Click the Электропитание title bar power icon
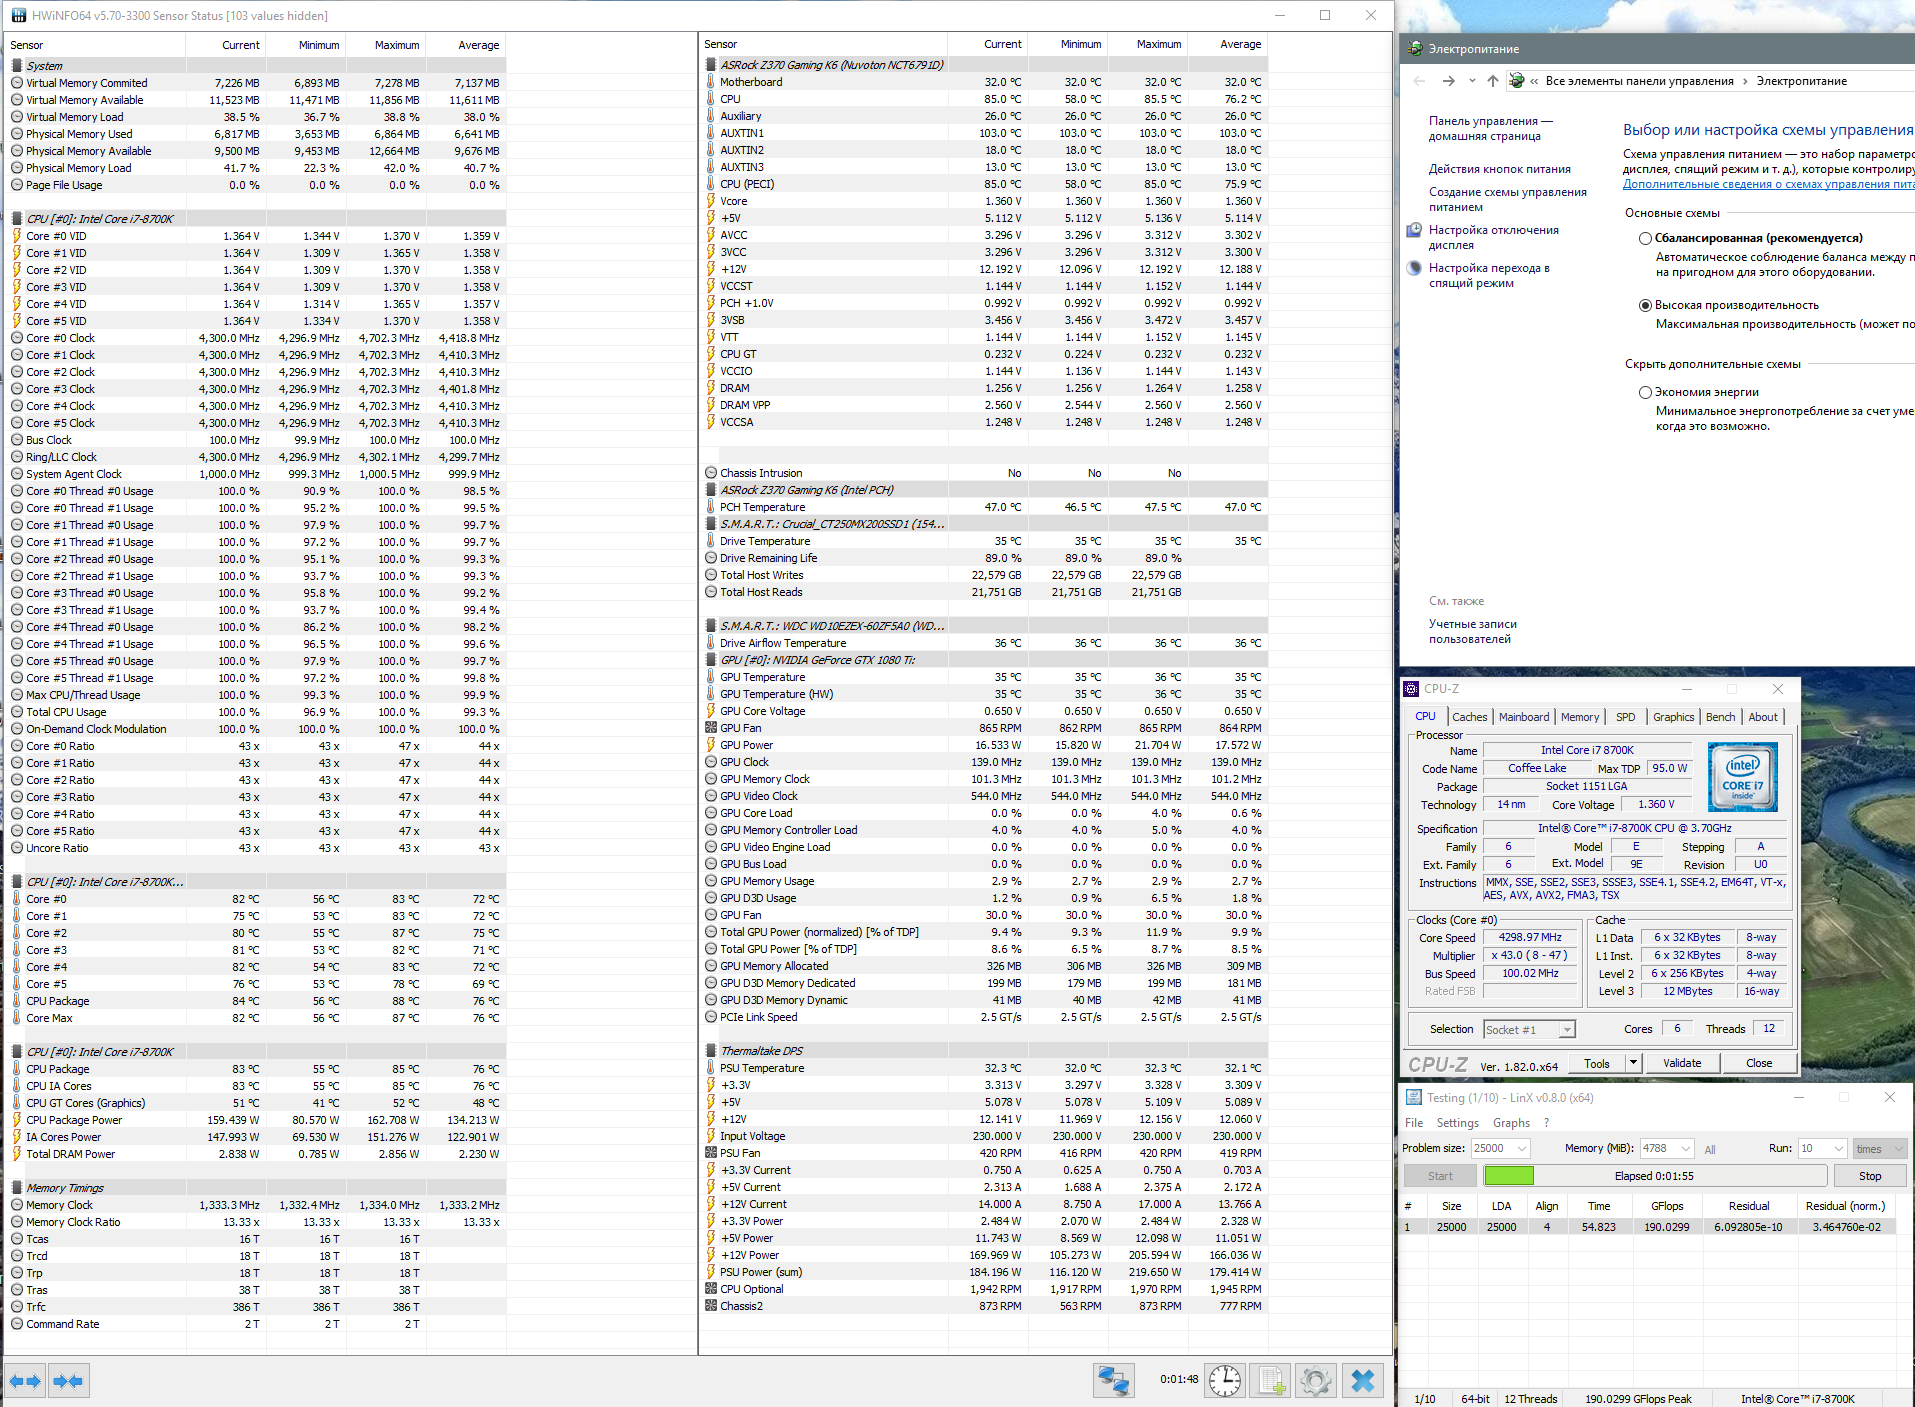 (1415, 48)
